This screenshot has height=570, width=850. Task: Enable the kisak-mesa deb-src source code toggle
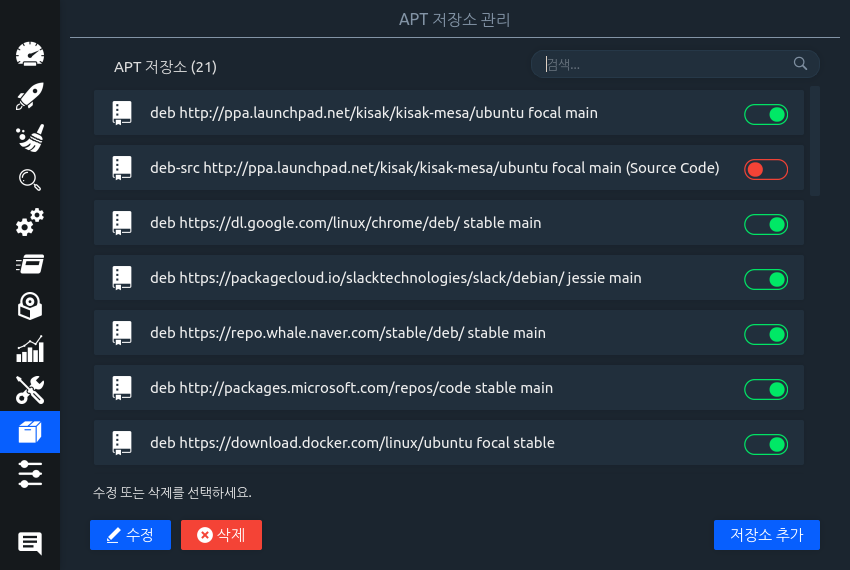pos(765,169)
